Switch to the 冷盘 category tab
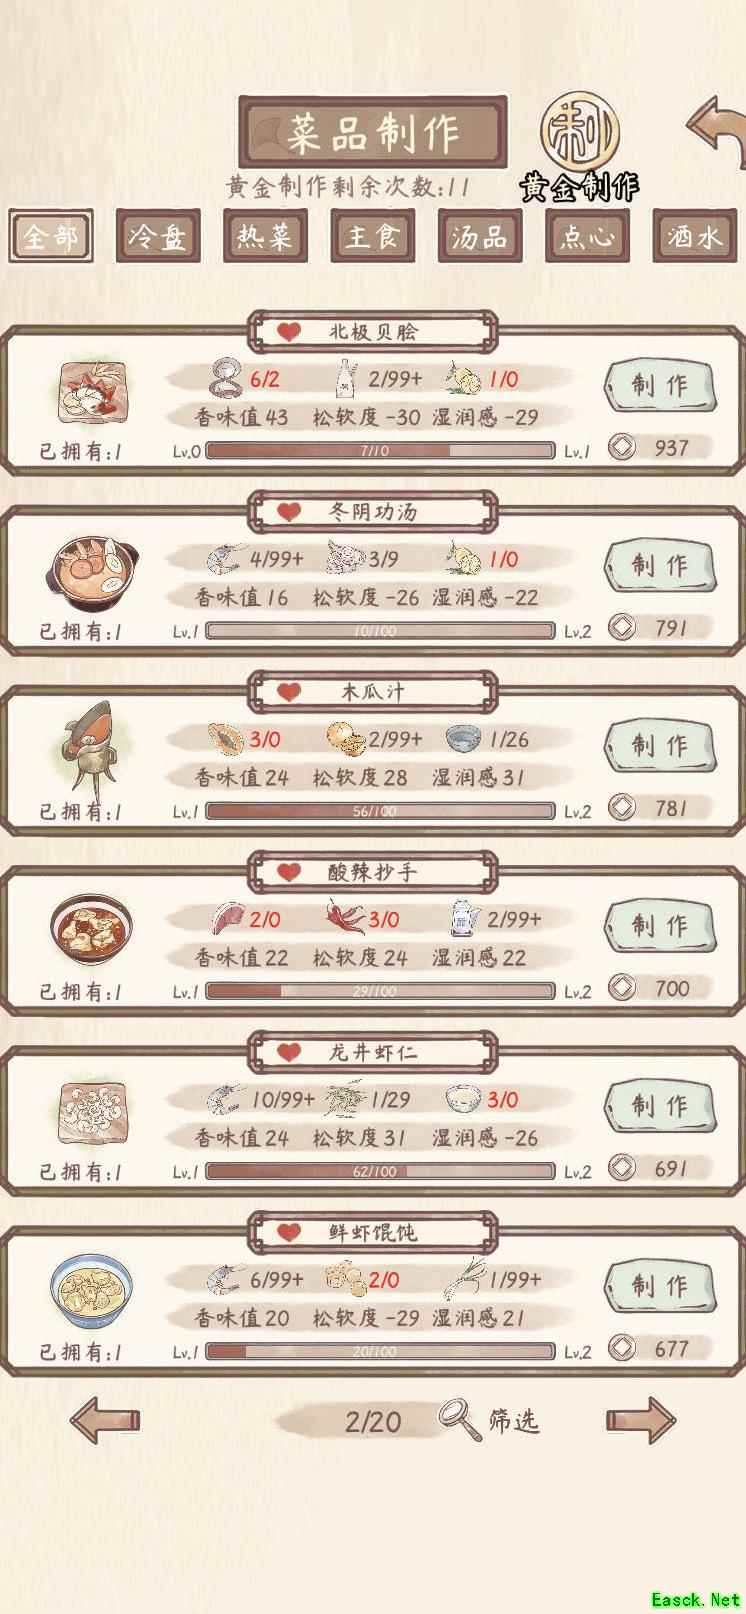746x1614 pixels. coord(158,237)
